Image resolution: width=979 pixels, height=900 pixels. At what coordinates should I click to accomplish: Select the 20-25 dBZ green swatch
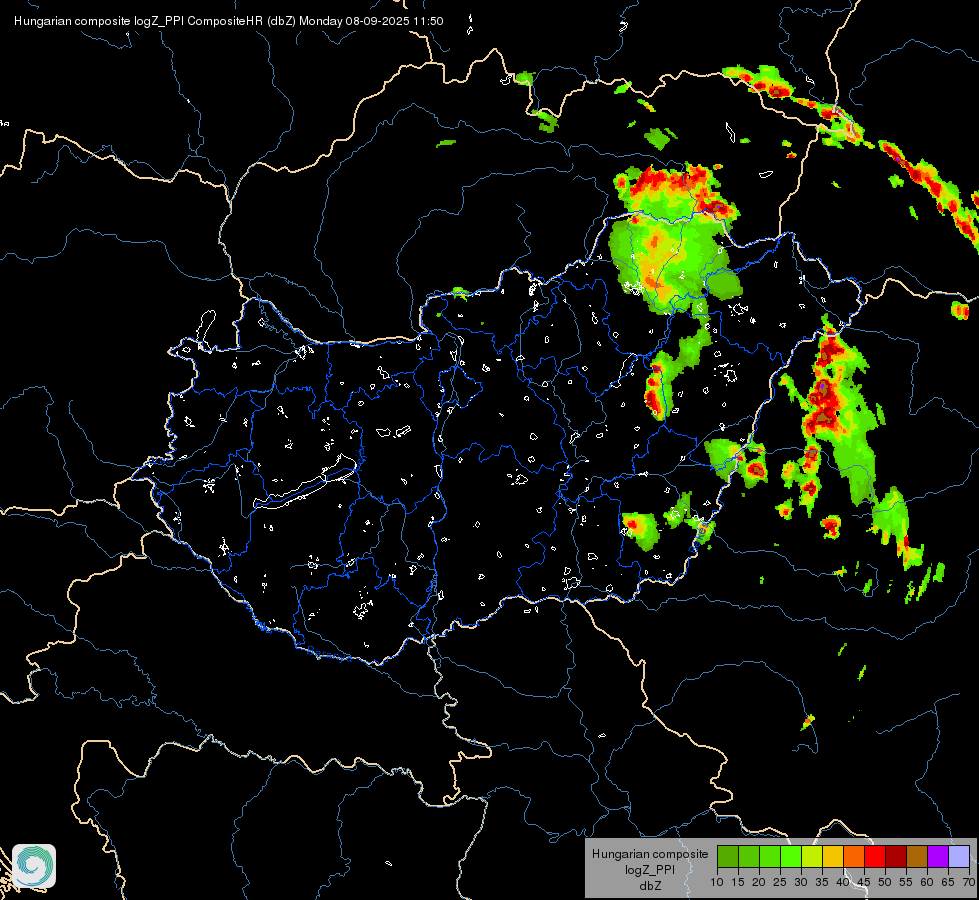point(770,856)
